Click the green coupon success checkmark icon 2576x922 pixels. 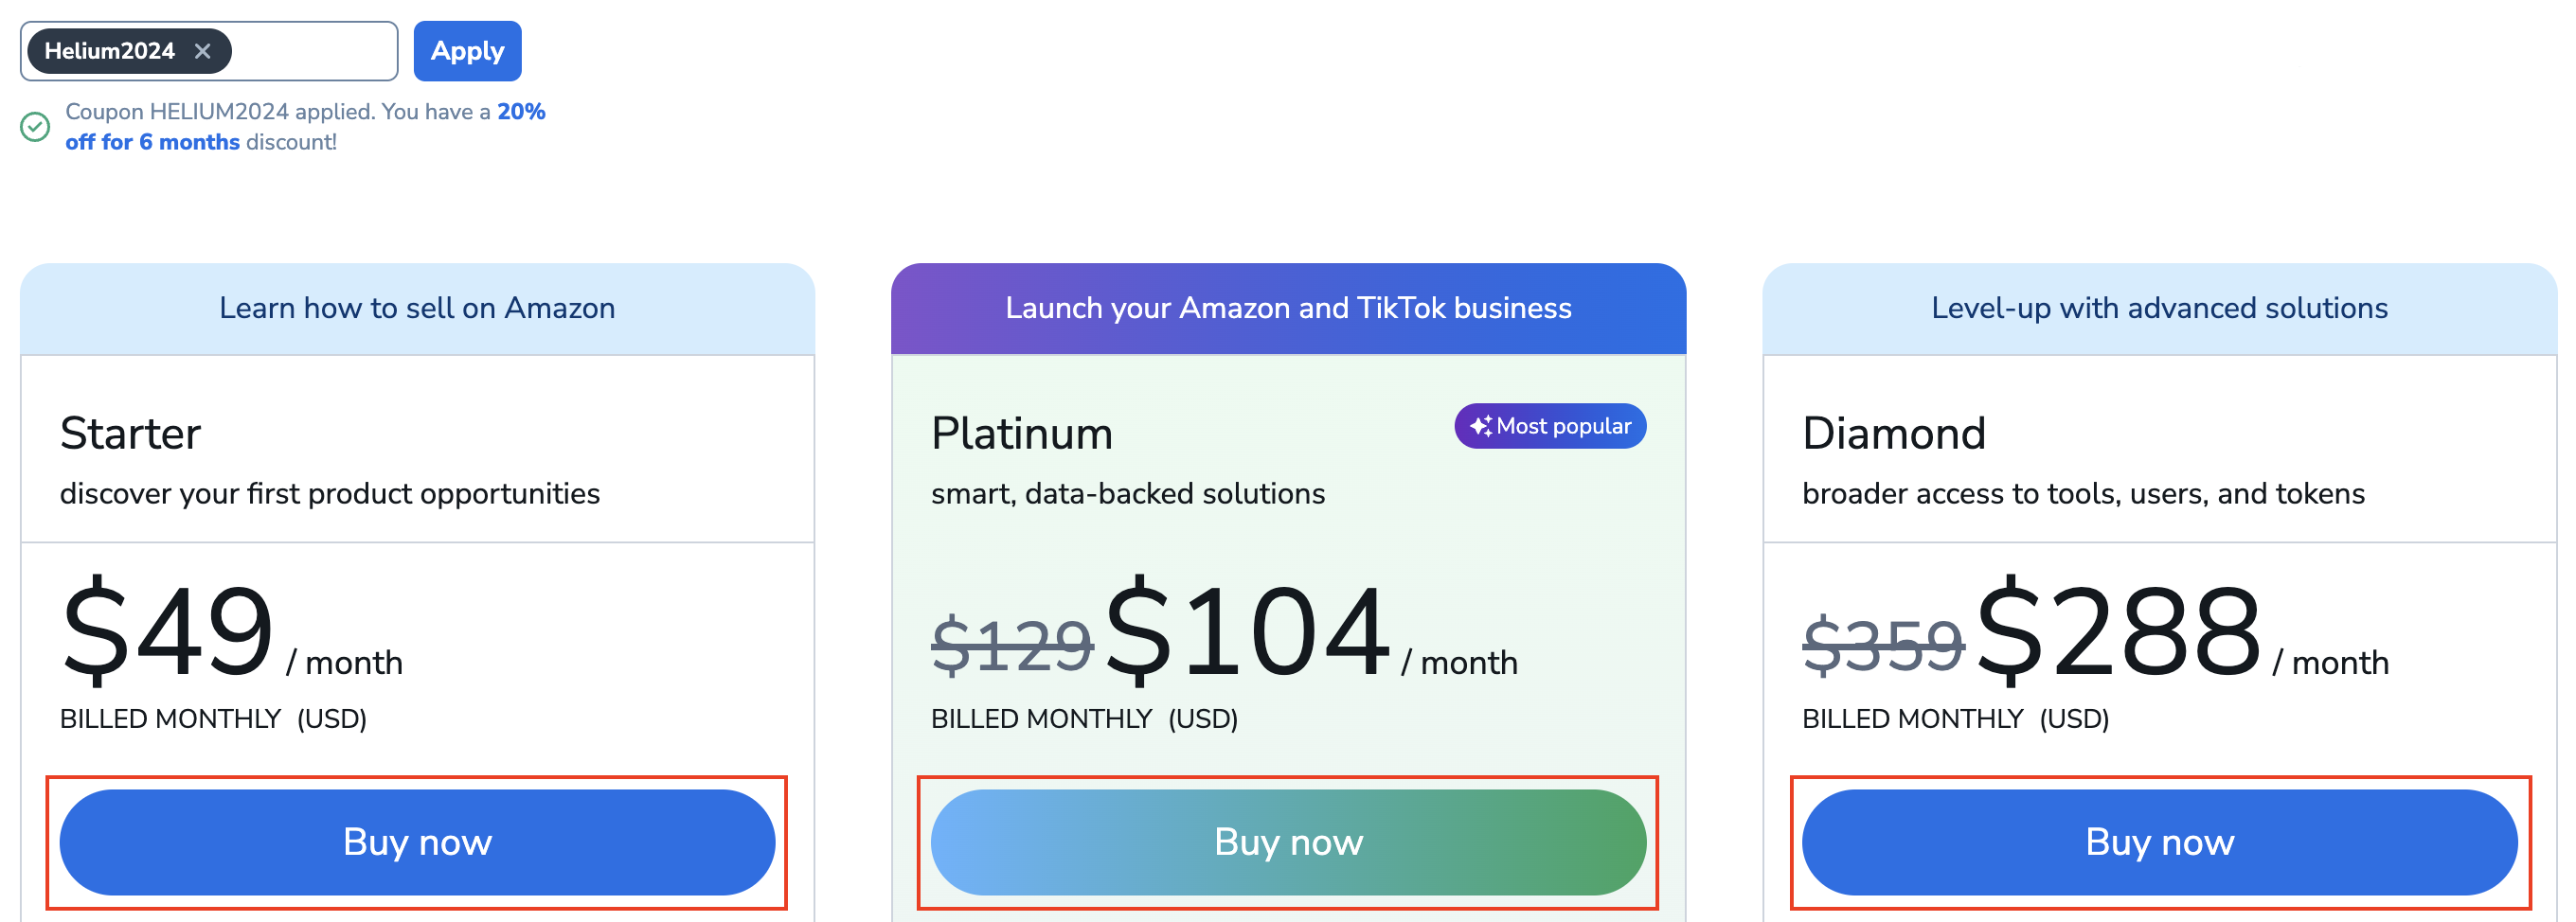[35, 127]
